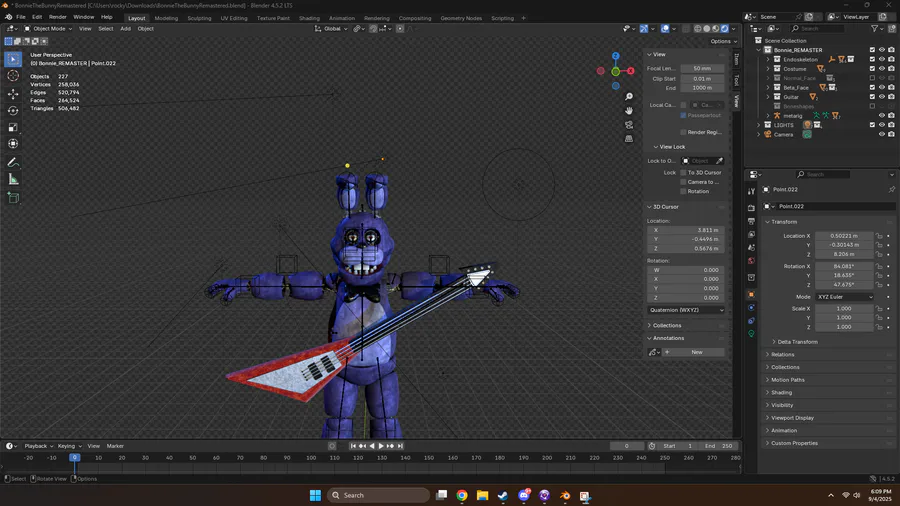Click the viewport pan hand icon
Image resolution: width=900 pixels, height=506 pixels.
point(629,111)
